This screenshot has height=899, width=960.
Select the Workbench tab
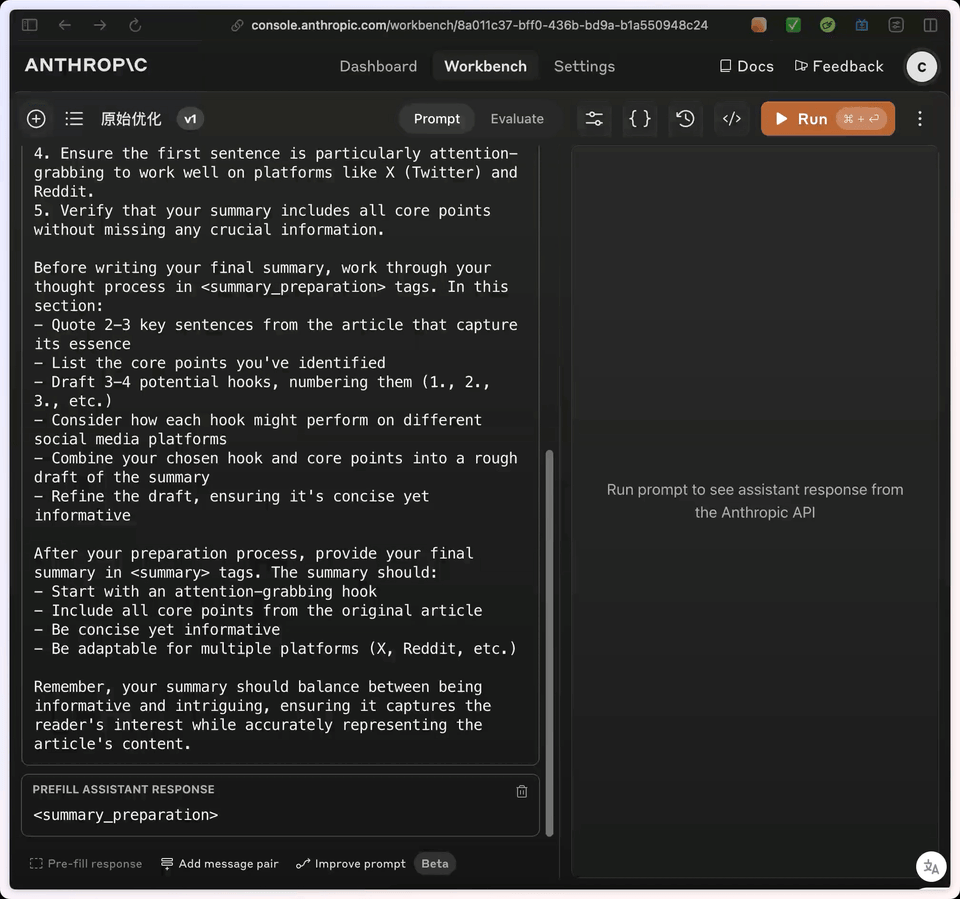[485, 66]
